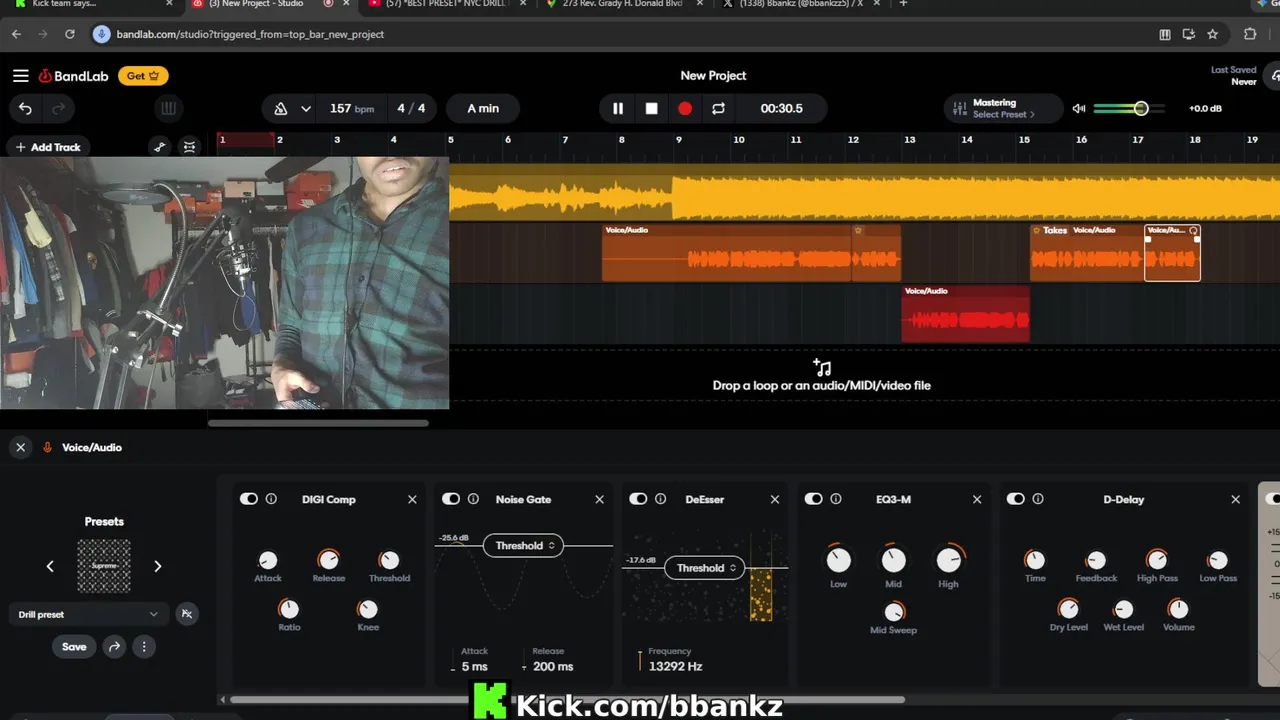Select the red Voice/Audio clip region
This screenshot has width=1280, height=720.
[965, 314]
